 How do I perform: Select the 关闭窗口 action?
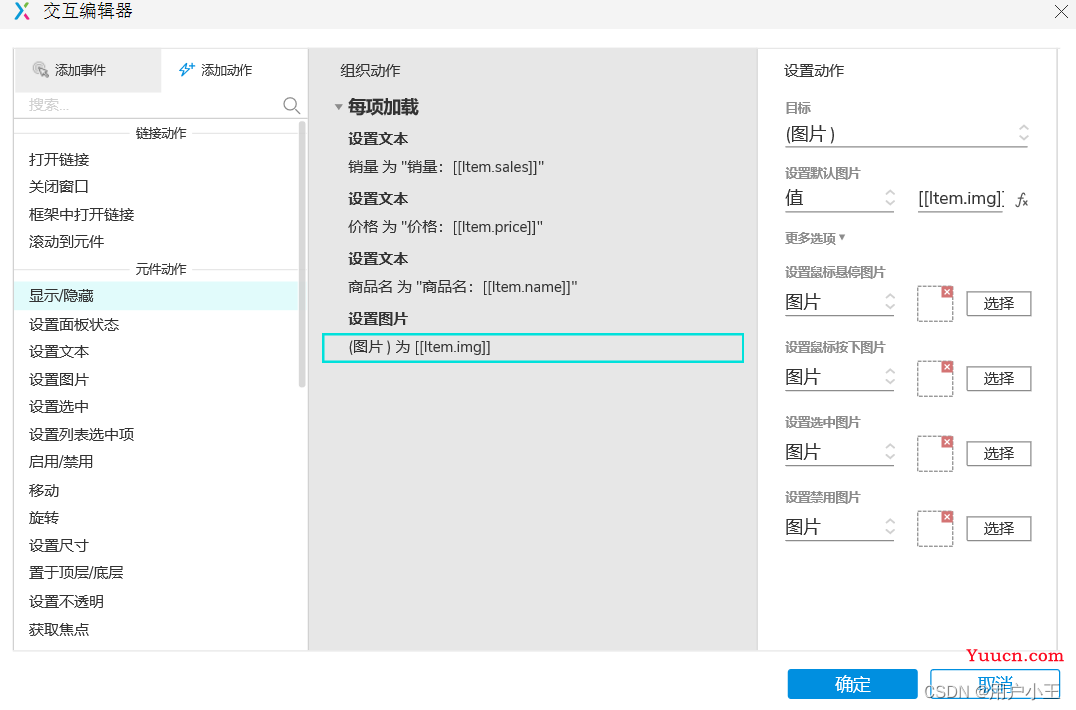(x=59, y=187)
